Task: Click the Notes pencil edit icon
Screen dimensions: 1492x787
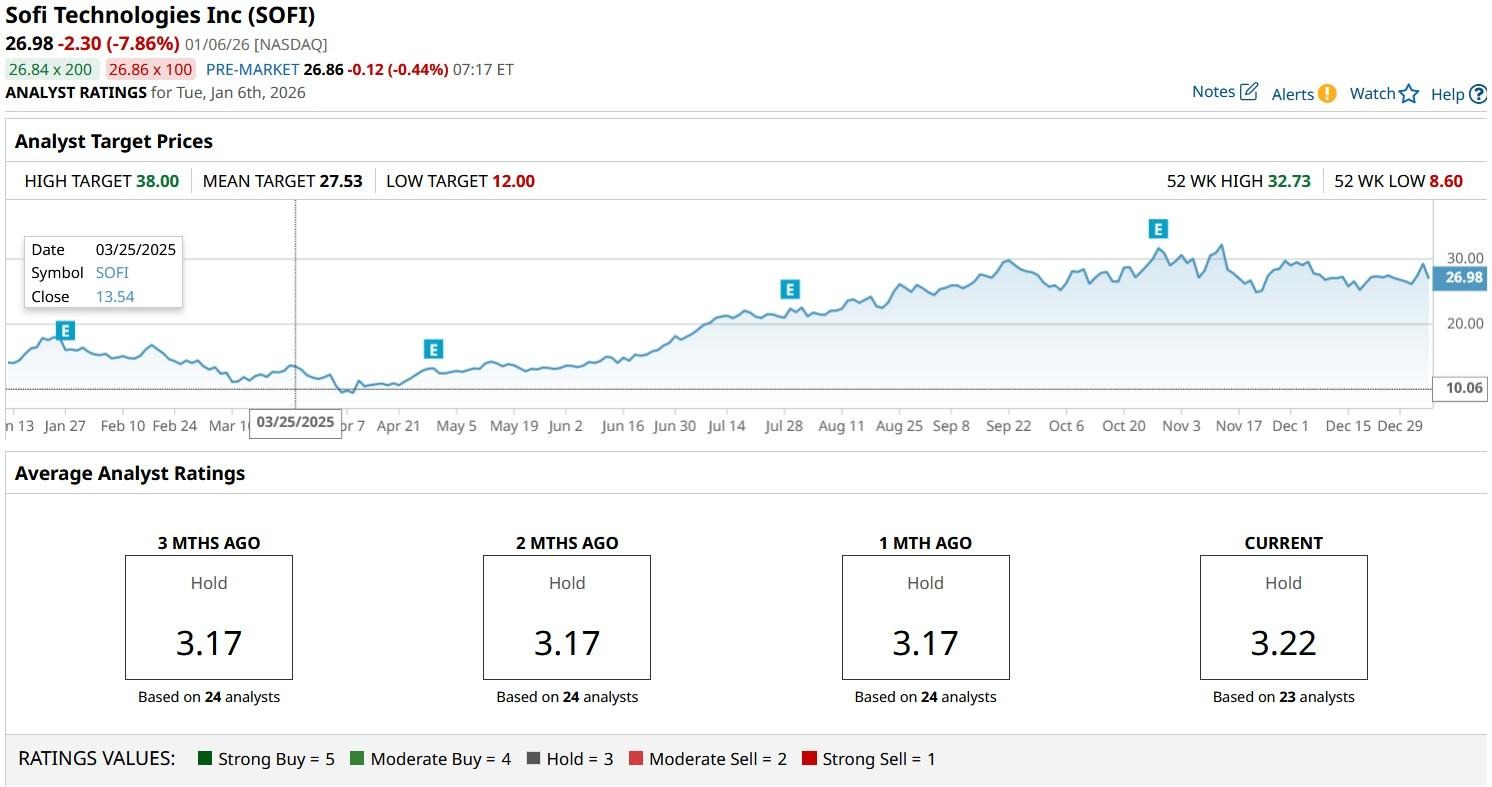Action: click(x=1249, y=92)
